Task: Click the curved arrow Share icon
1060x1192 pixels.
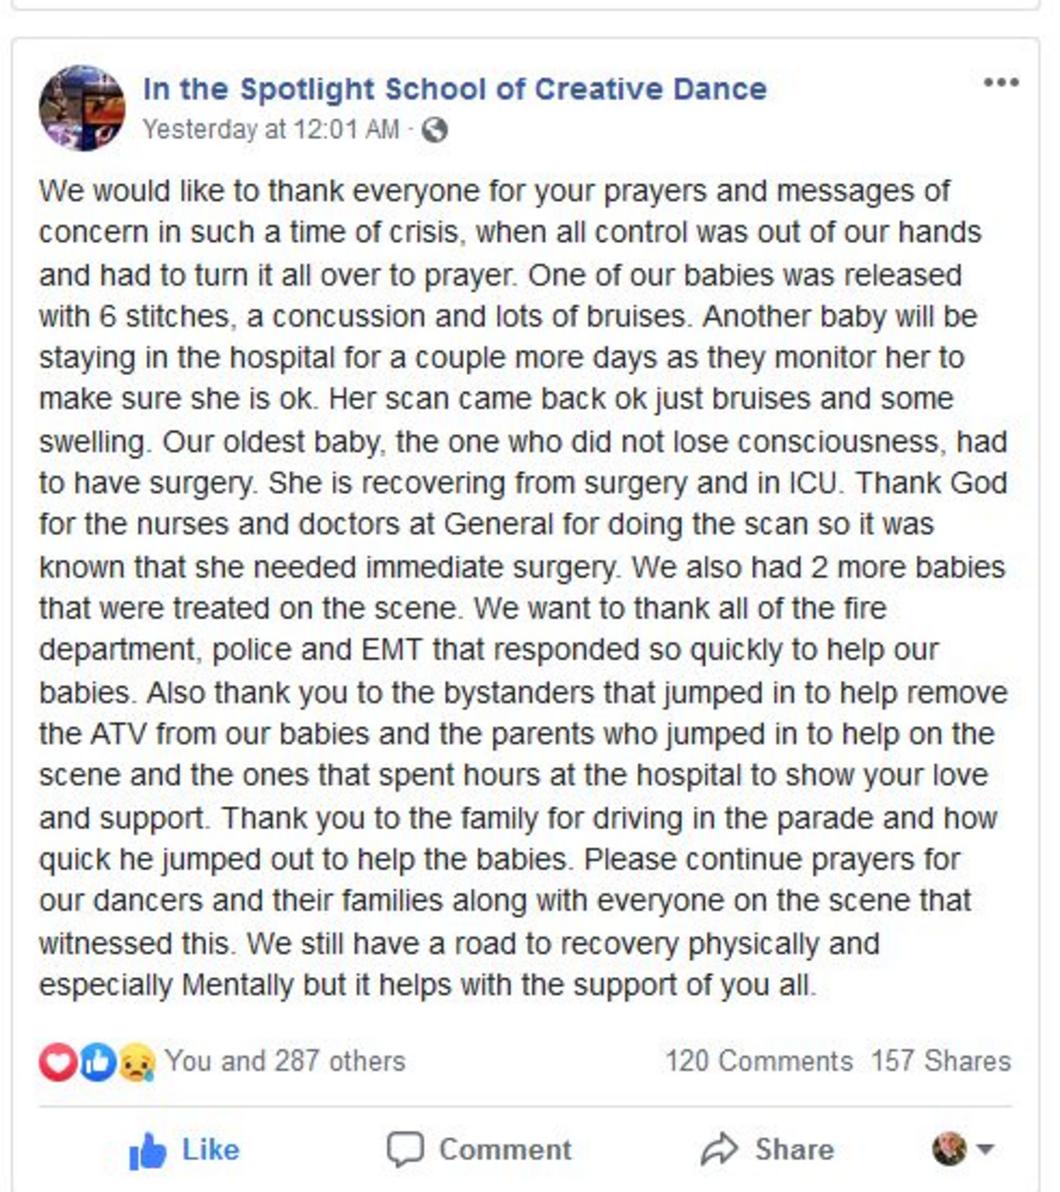Action: pyautogui.click(x=719, y=1149)
